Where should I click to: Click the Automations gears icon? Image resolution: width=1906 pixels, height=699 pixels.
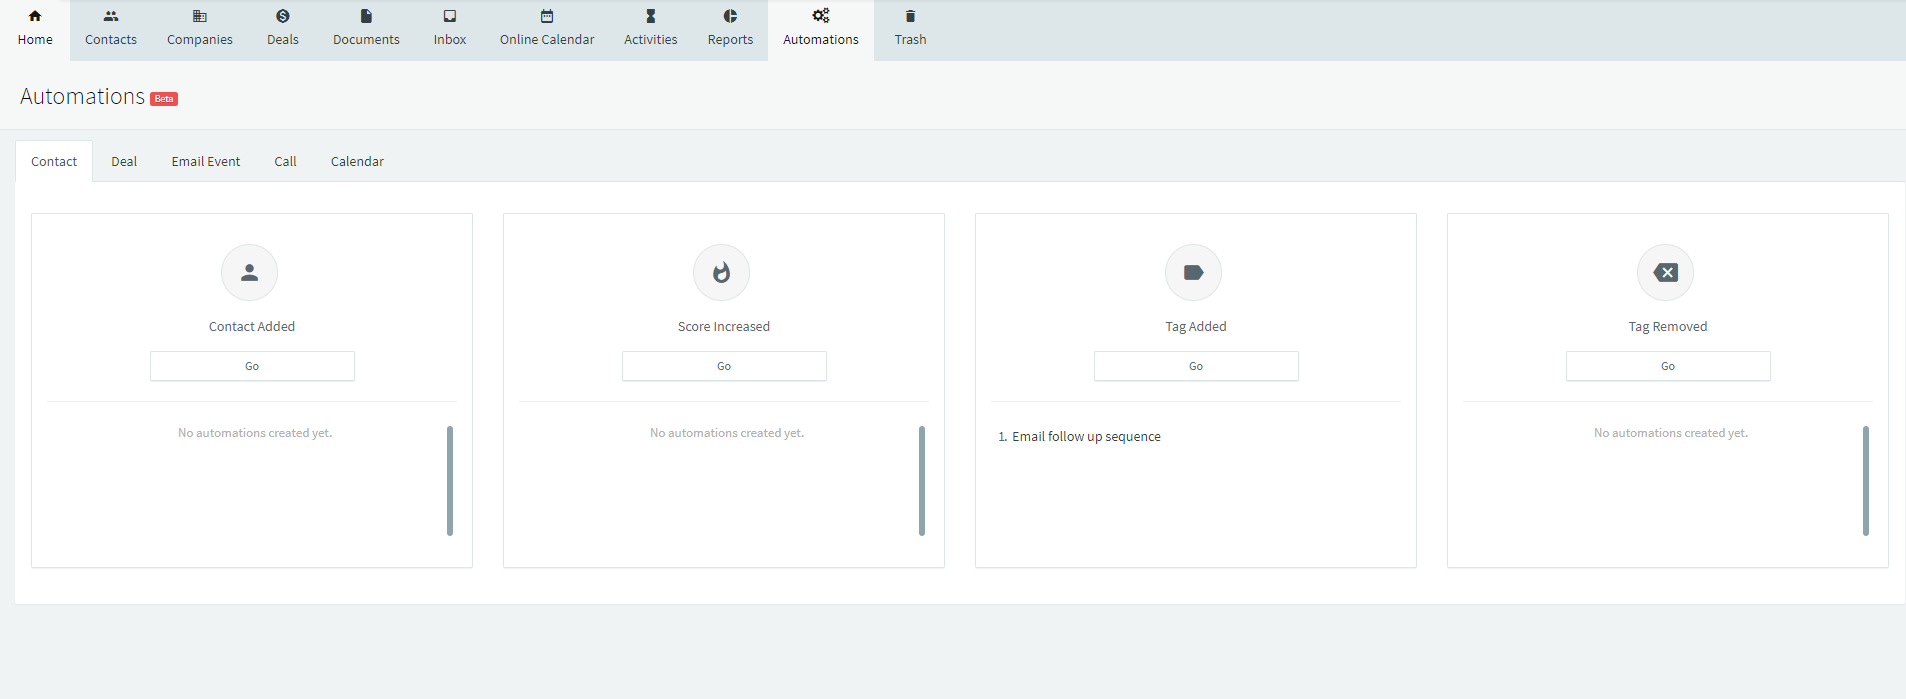click(821, 16)
